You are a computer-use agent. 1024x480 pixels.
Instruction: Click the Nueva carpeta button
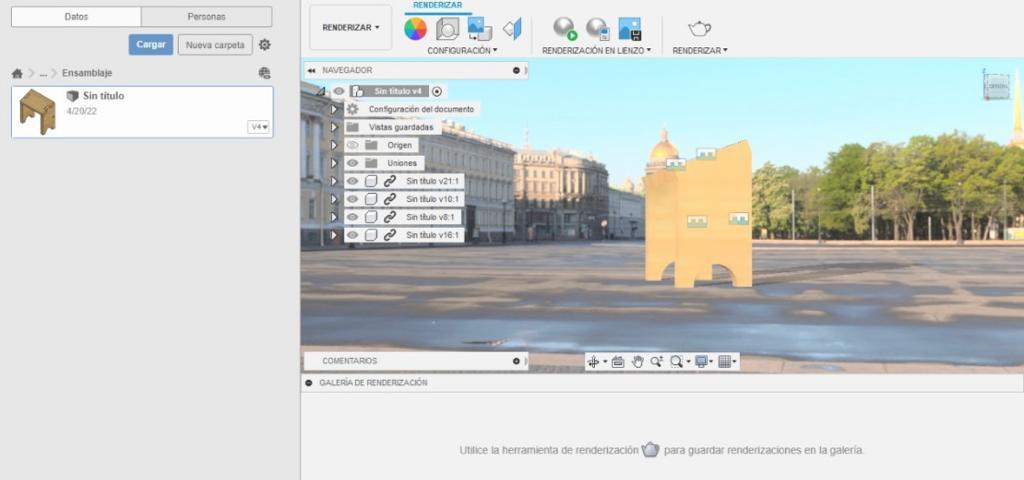click(215, 44)
